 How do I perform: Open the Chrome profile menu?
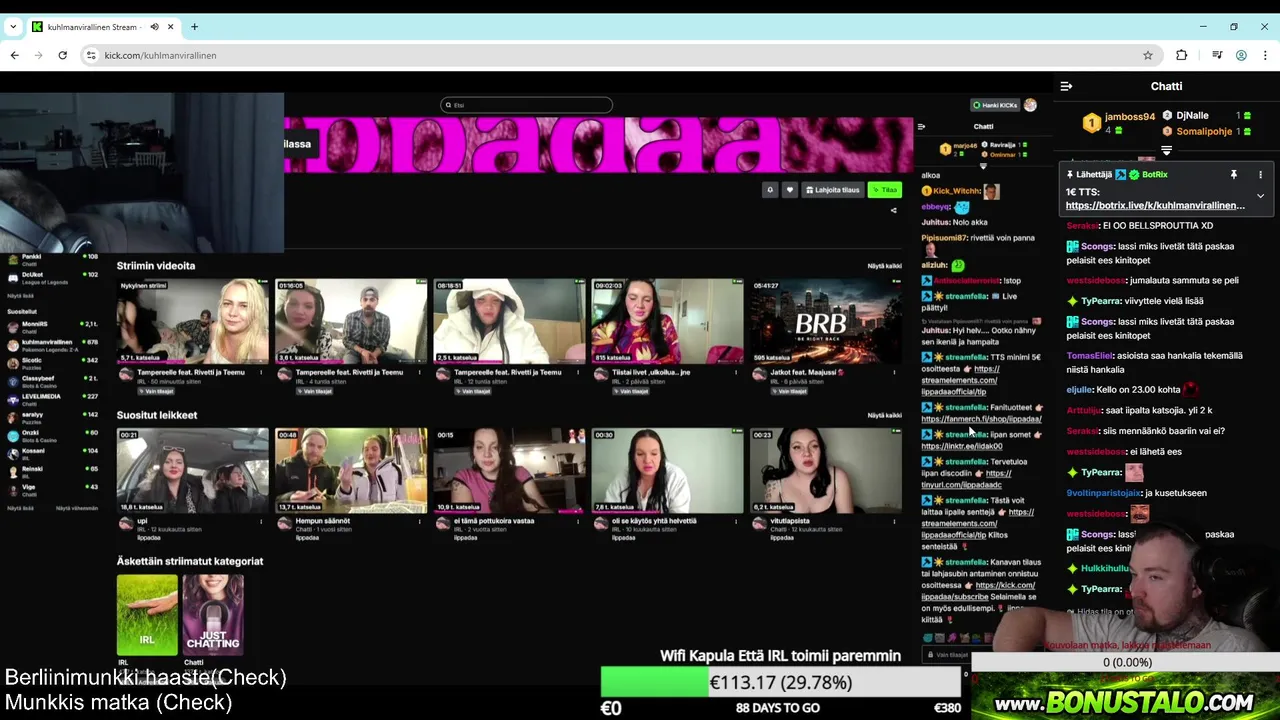(x=1241, y=55)
